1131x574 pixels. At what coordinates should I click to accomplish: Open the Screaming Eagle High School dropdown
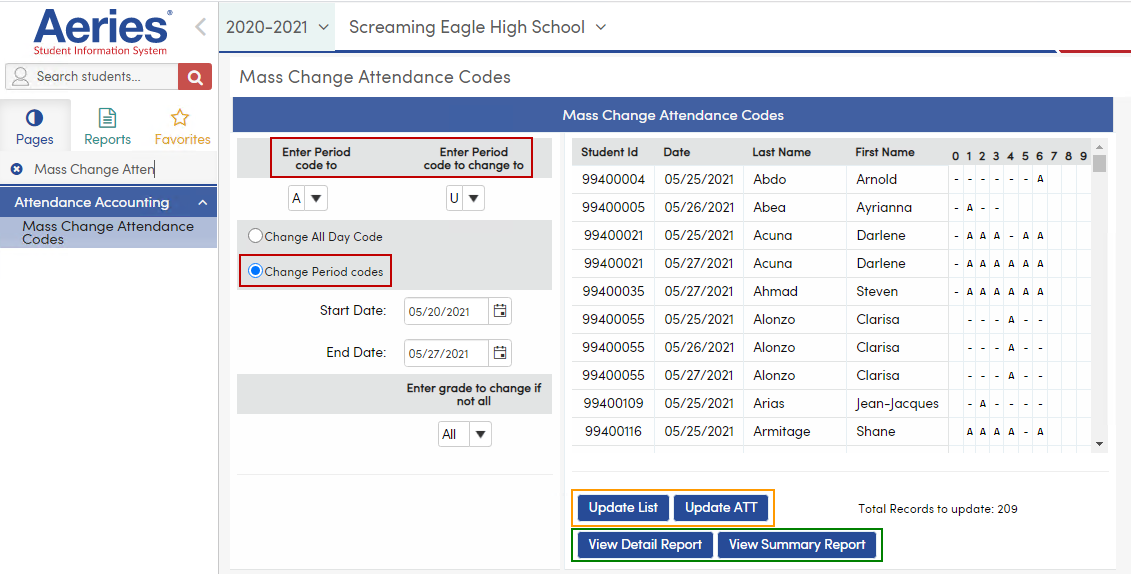tap(478, 27)
